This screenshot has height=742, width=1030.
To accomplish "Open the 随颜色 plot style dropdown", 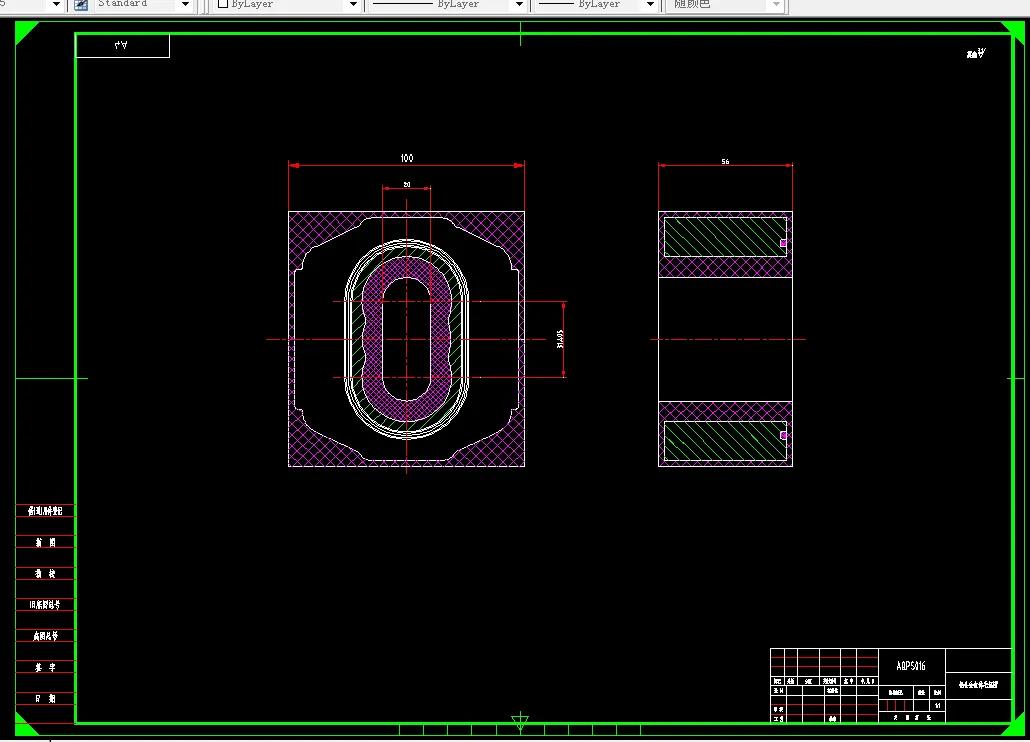I will tap(776, 5).
